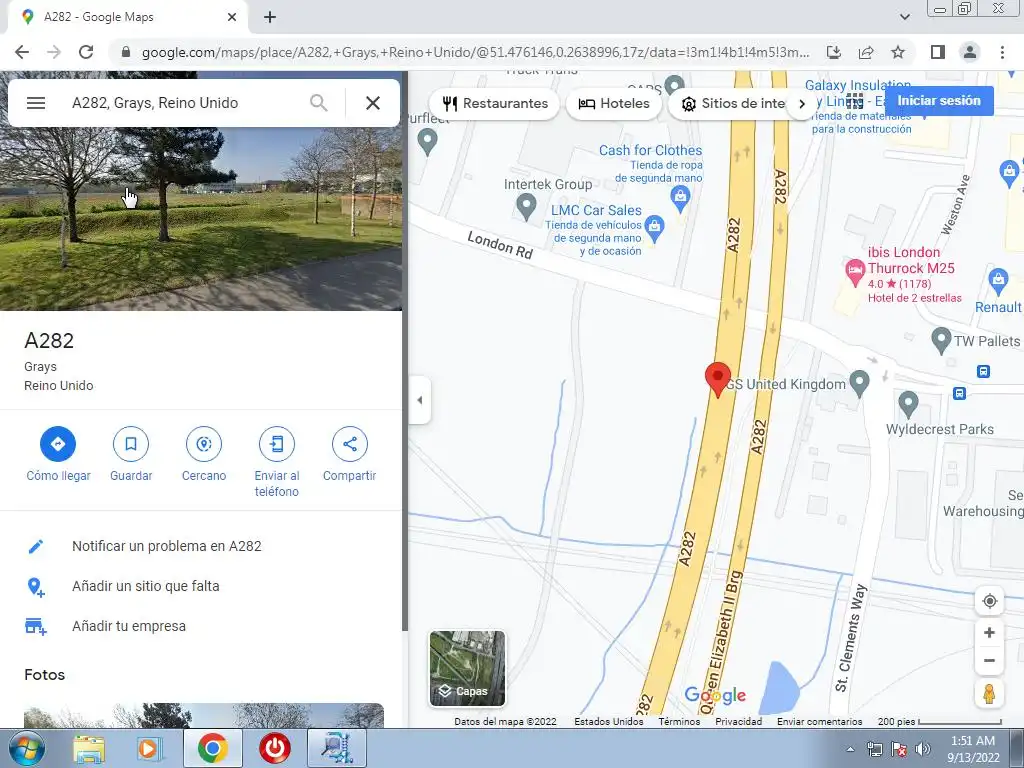Image resolution: width=1024 pixels, height=768 pixels.
Task: Click the ibis London Thurrock hotel marker
Action: pyautogui.click(x=855, y=272)
